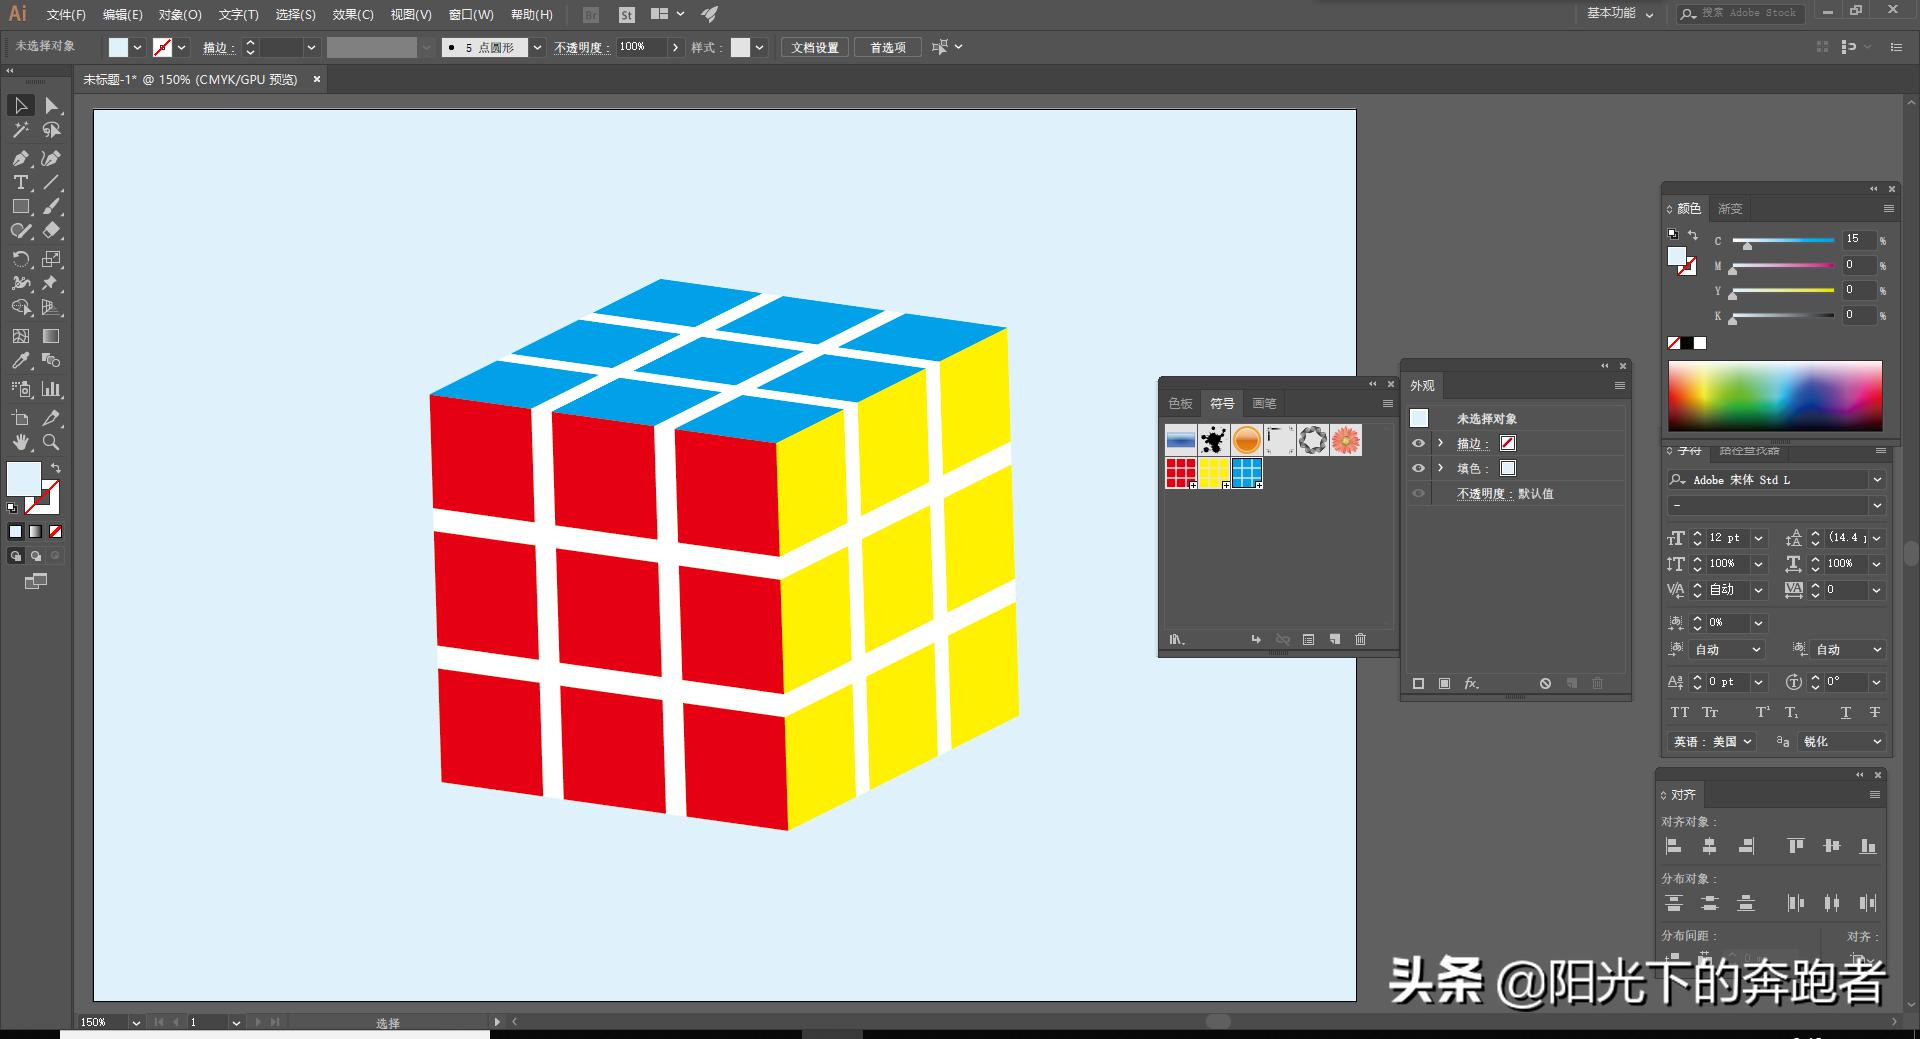Select the Rectangle tool

[x=20, y=207]
